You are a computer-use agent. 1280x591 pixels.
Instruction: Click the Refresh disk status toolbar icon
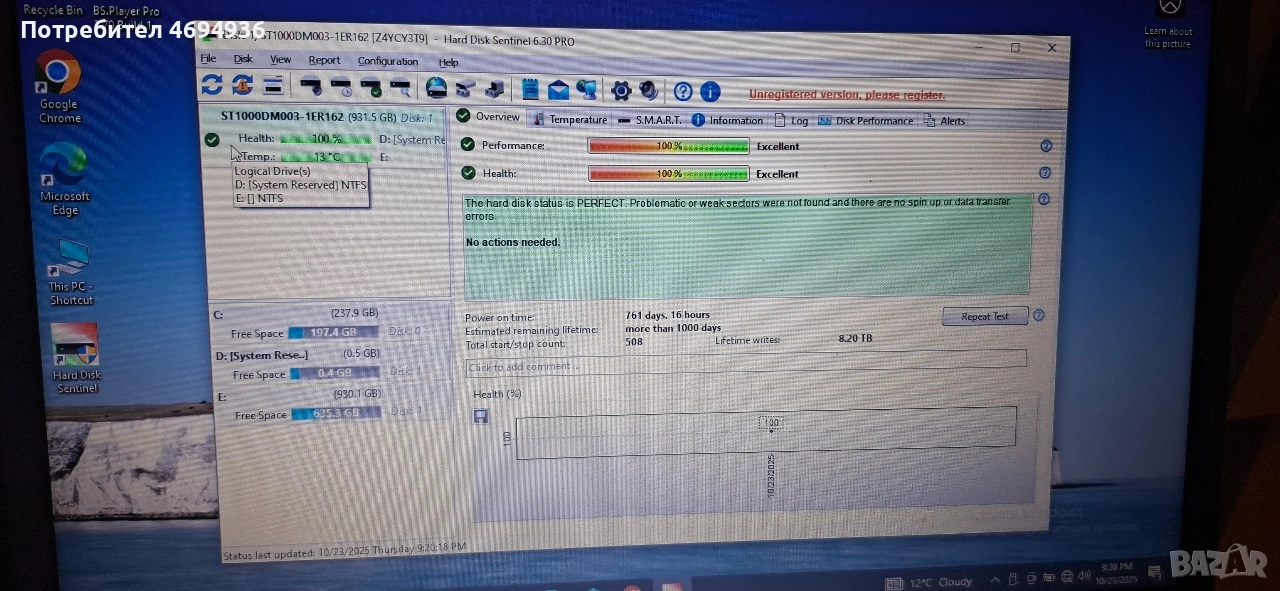tap(212, 86)
